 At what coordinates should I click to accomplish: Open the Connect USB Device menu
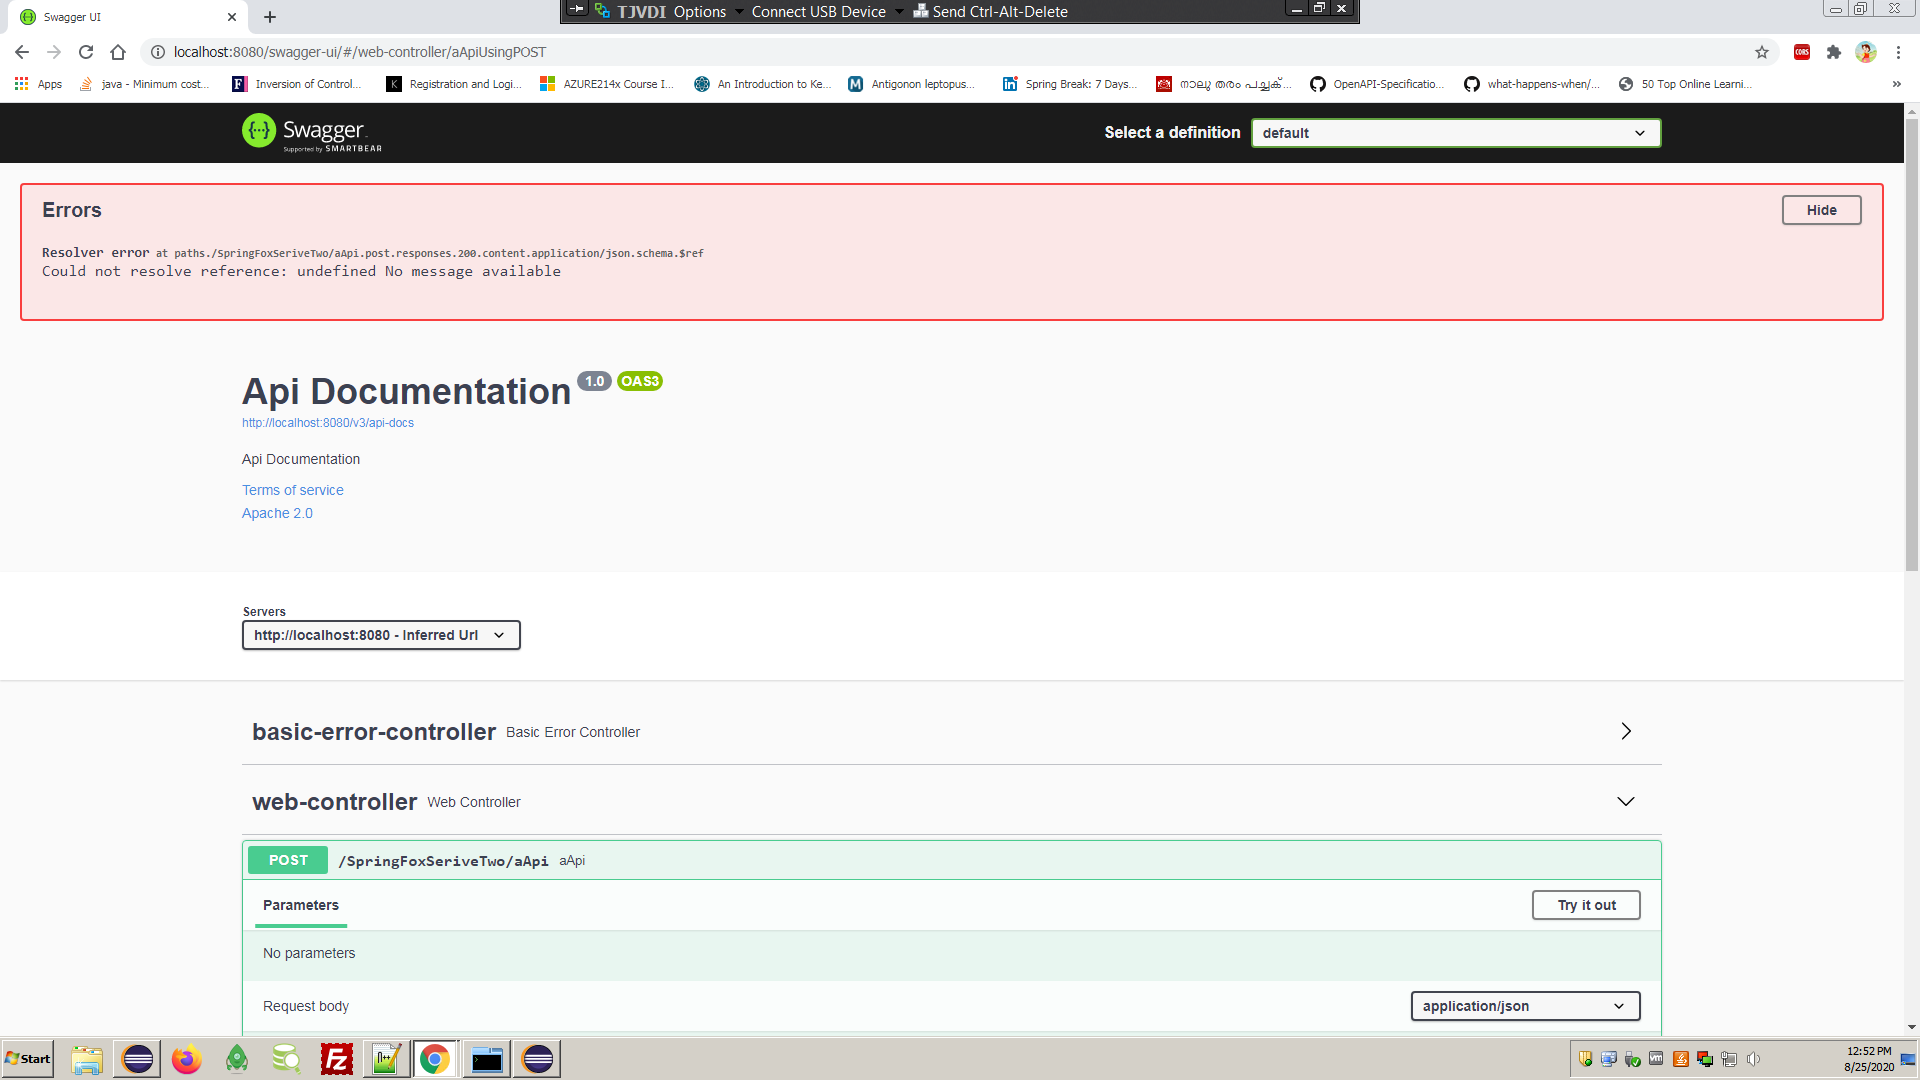(x=826, y=11)
